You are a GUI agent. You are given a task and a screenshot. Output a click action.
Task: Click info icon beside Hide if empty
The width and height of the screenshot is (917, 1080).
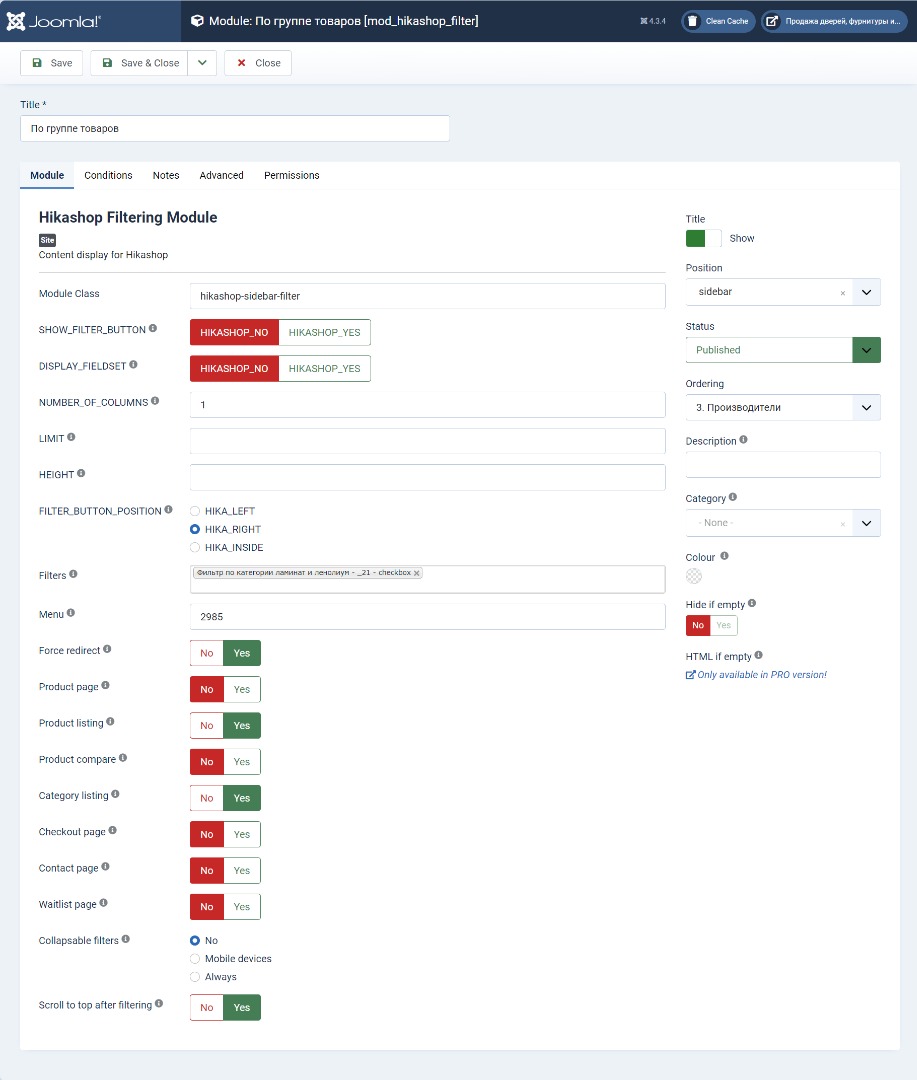click(752, 603)
